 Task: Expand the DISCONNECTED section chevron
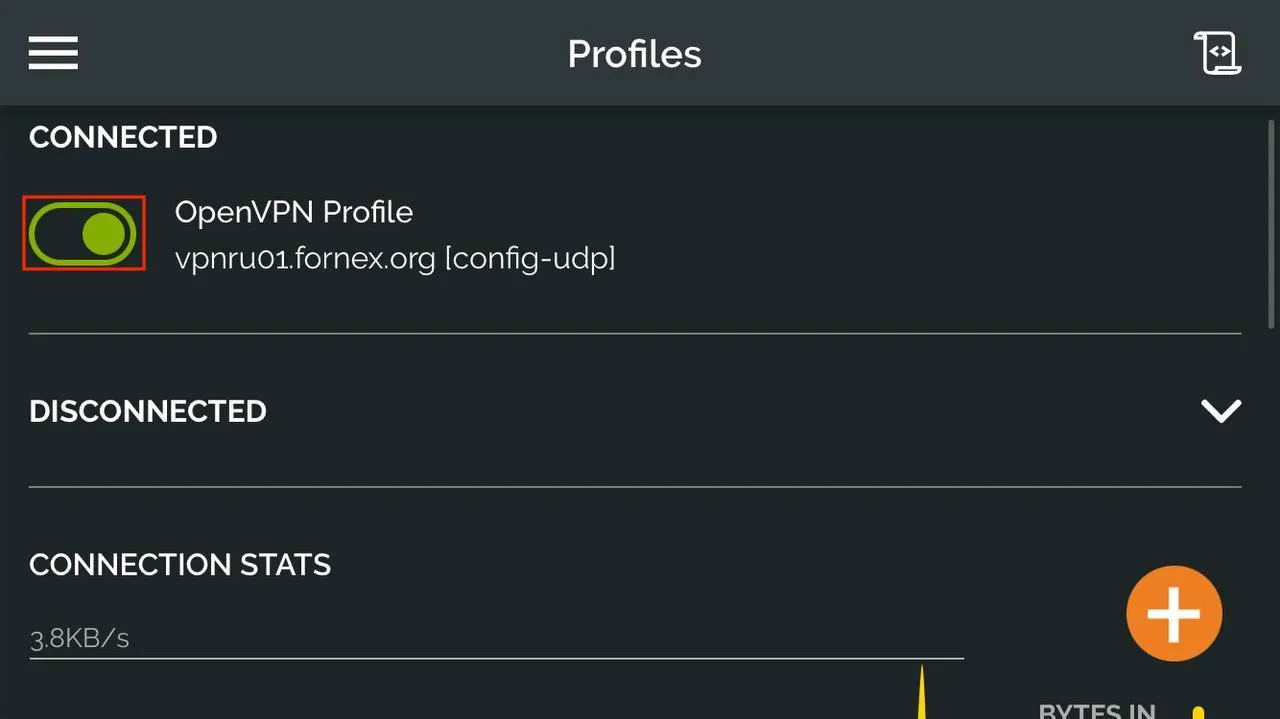pyautogui.click(x=1221, y=411)
